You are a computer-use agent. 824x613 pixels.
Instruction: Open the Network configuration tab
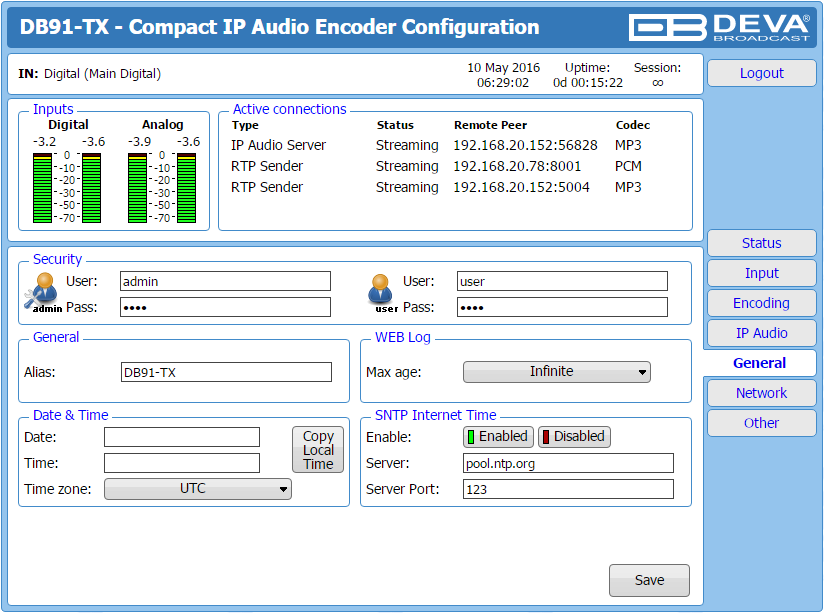coord(761,393)
